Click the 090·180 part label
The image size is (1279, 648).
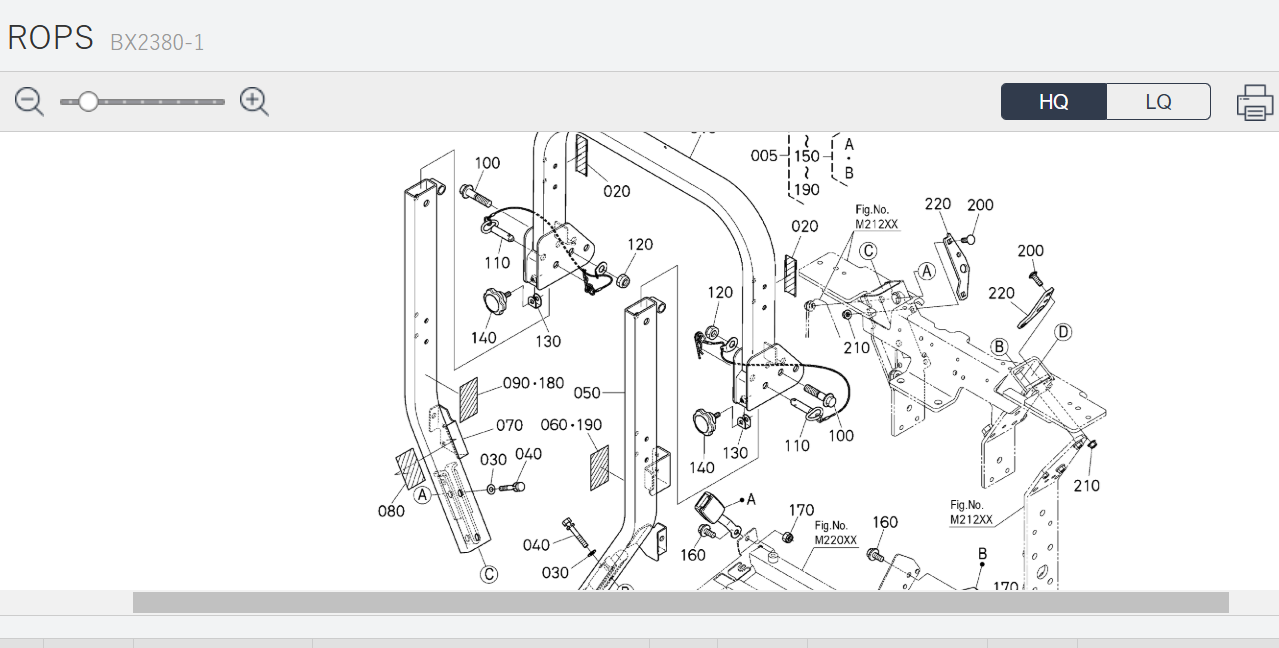(533, 383)
